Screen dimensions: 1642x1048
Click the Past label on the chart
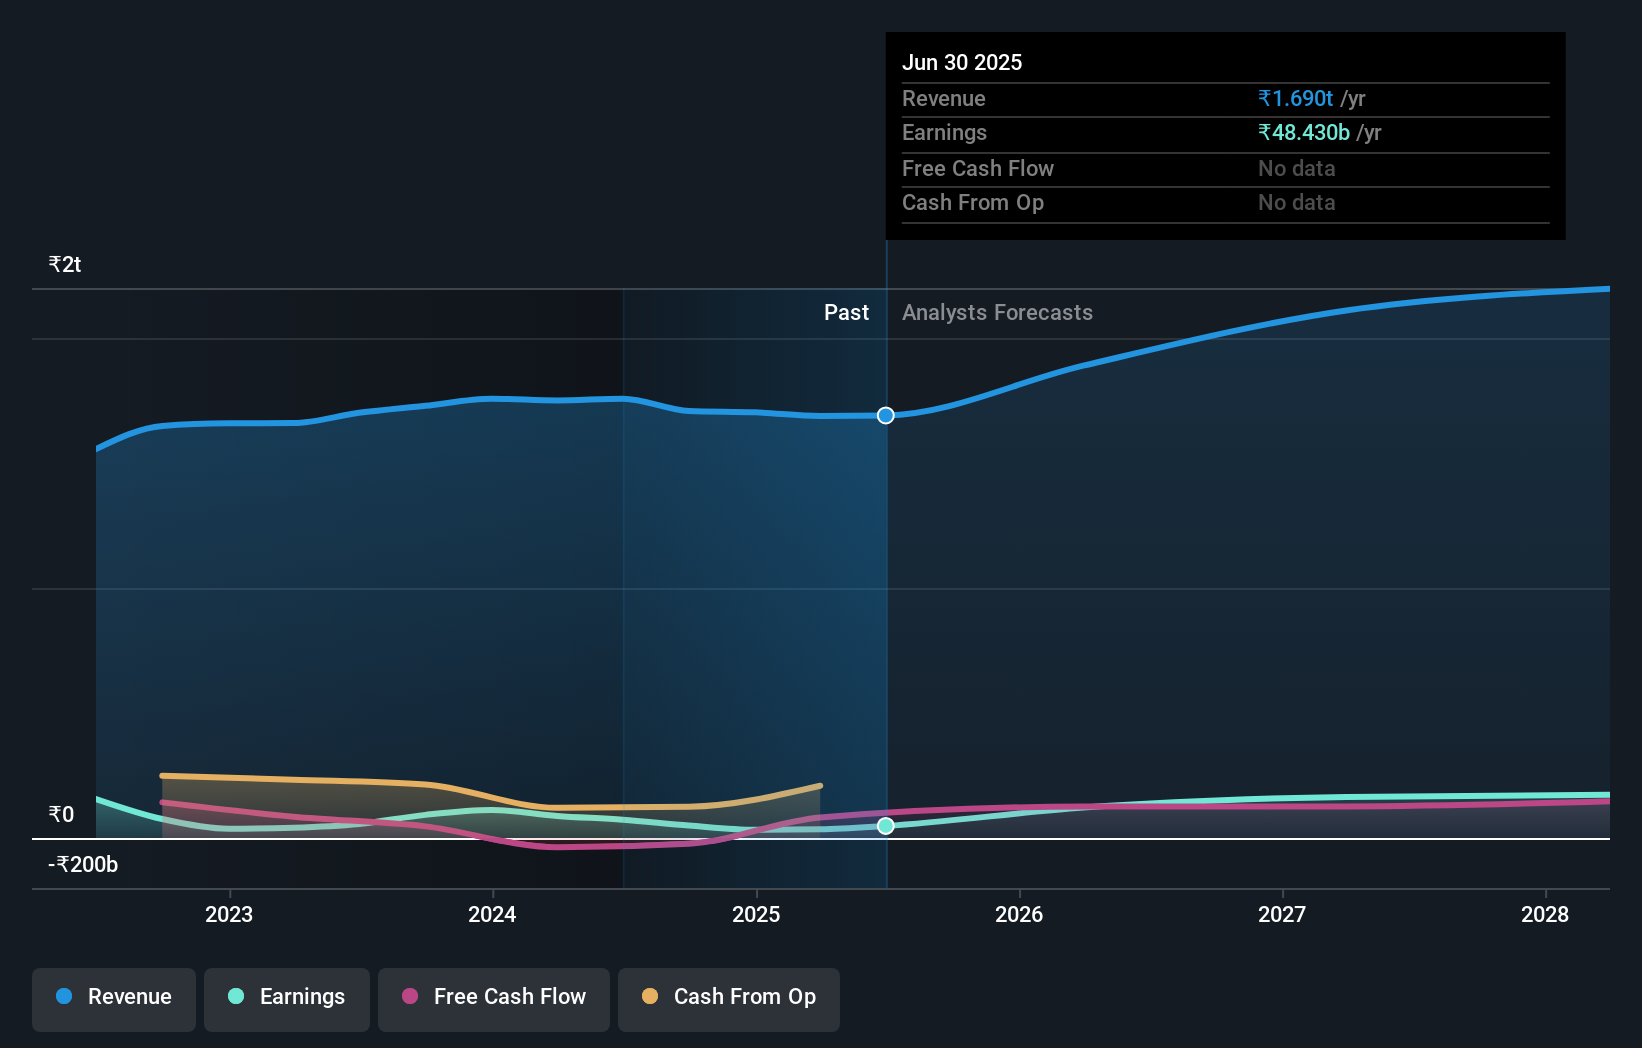[x=846, y=313]
